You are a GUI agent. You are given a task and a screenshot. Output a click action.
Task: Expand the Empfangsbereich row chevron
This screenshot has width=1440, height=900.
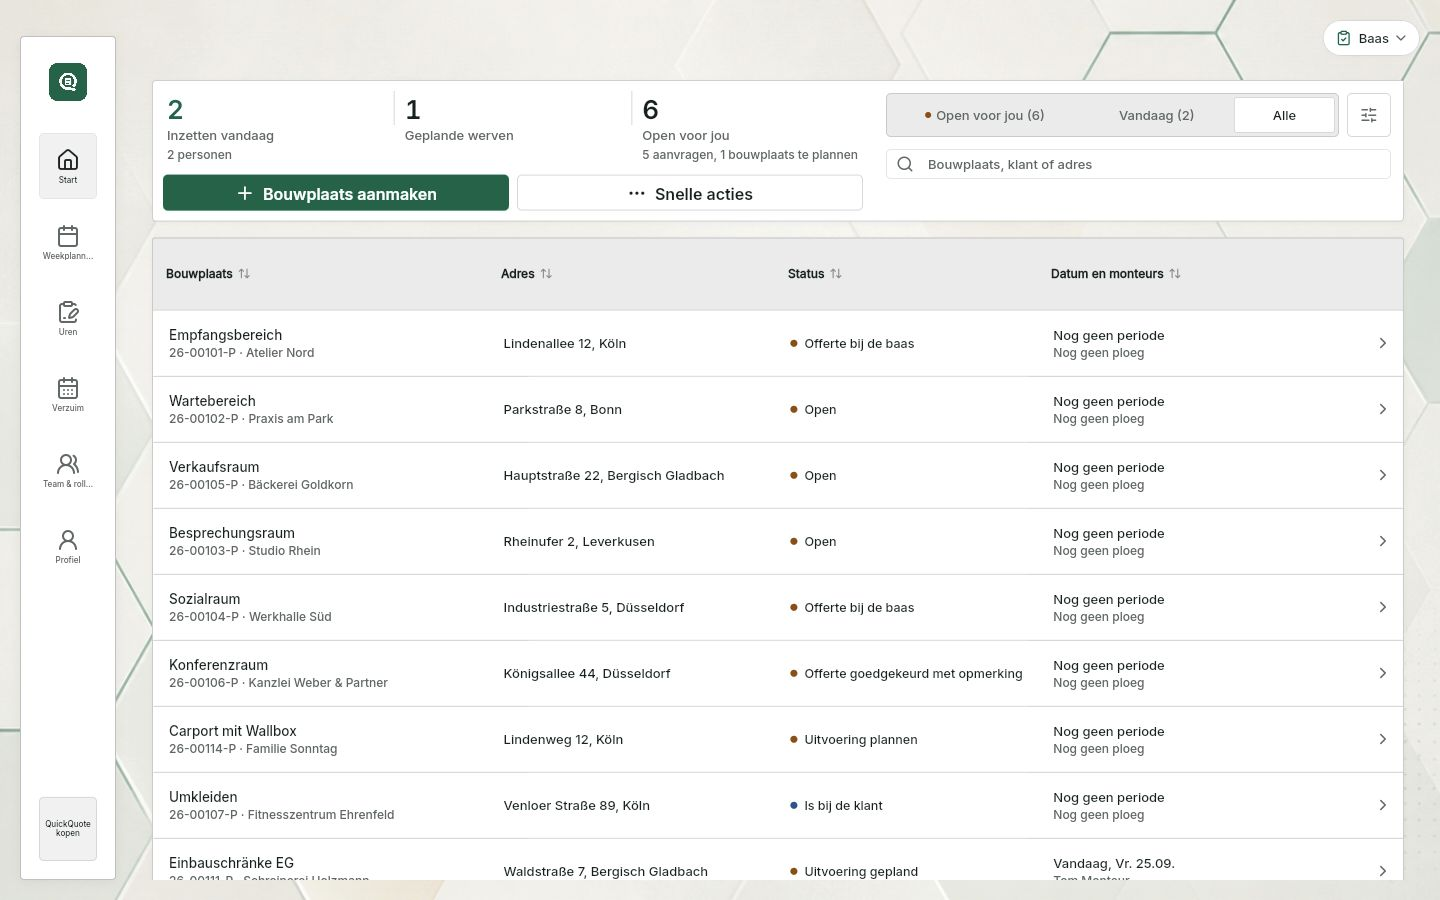[x=1383, y=343]
